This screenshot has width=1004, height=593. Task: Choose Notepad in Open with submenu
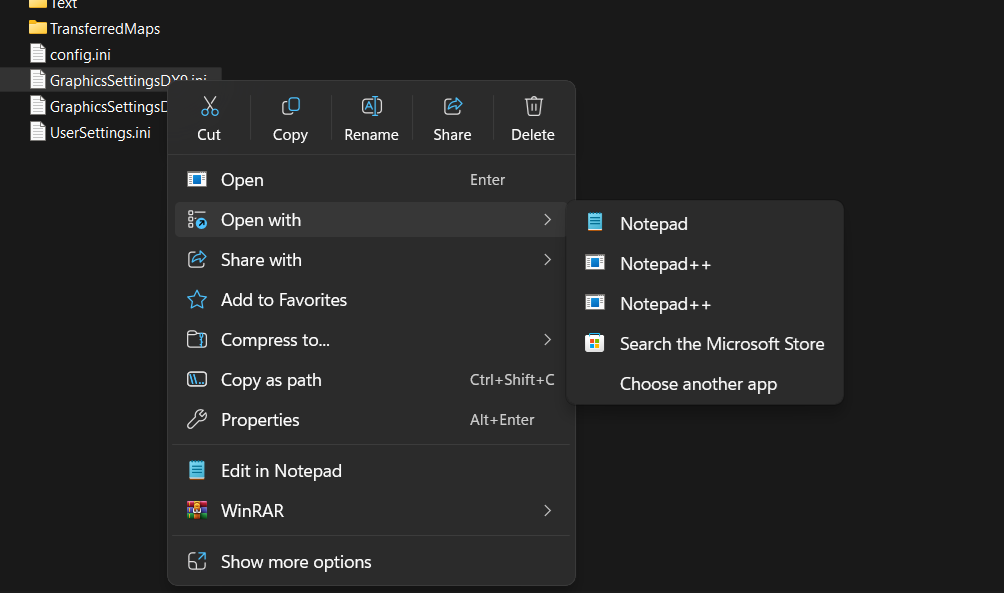point(653,224)
